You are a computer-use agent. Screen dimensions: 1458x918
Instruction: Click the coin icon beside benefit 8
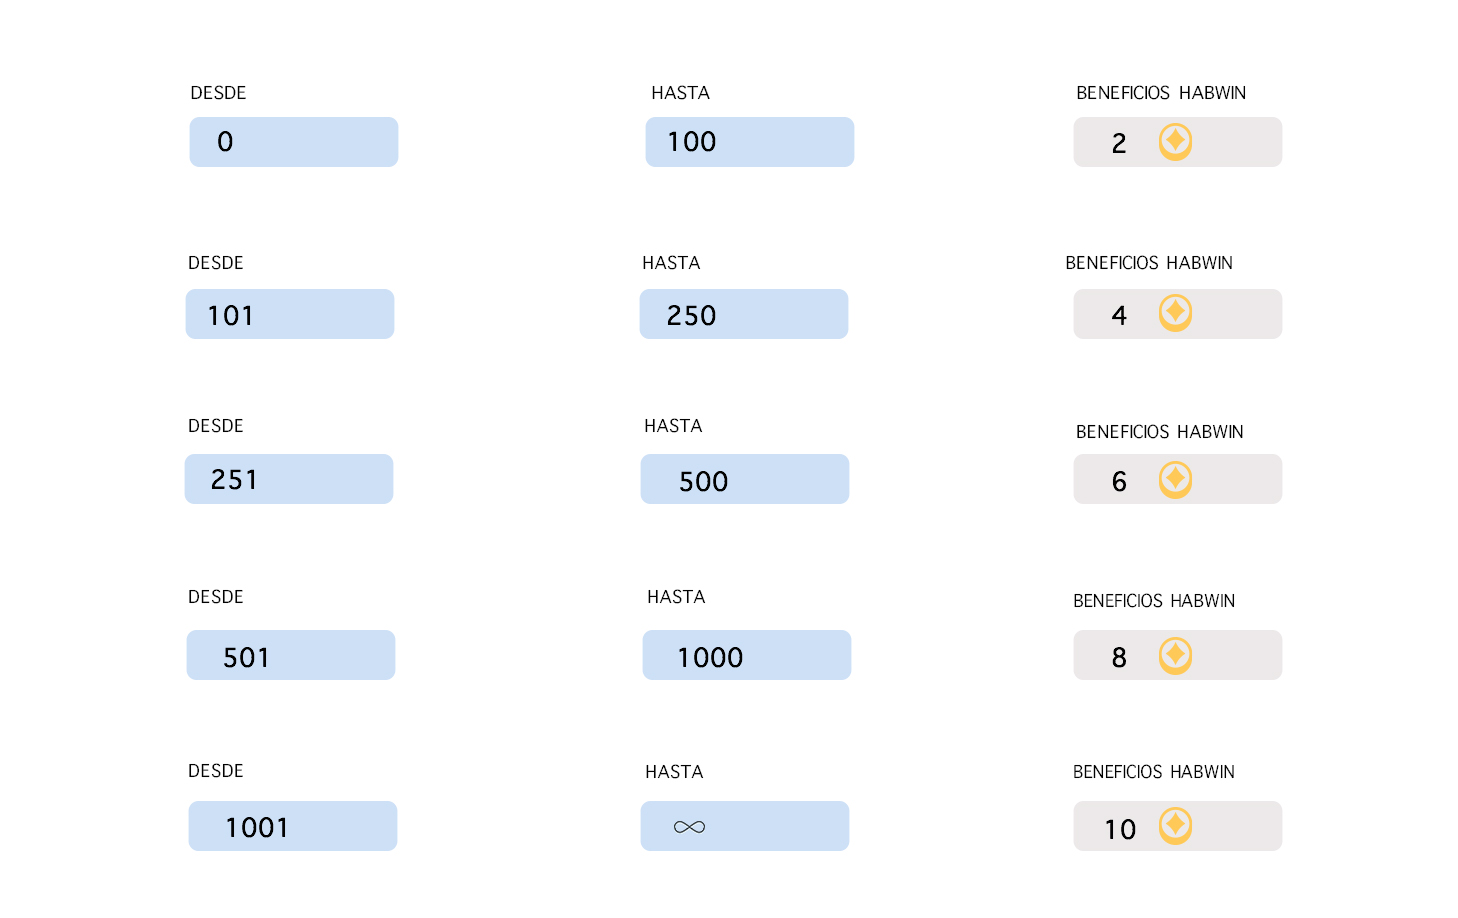1175,656
